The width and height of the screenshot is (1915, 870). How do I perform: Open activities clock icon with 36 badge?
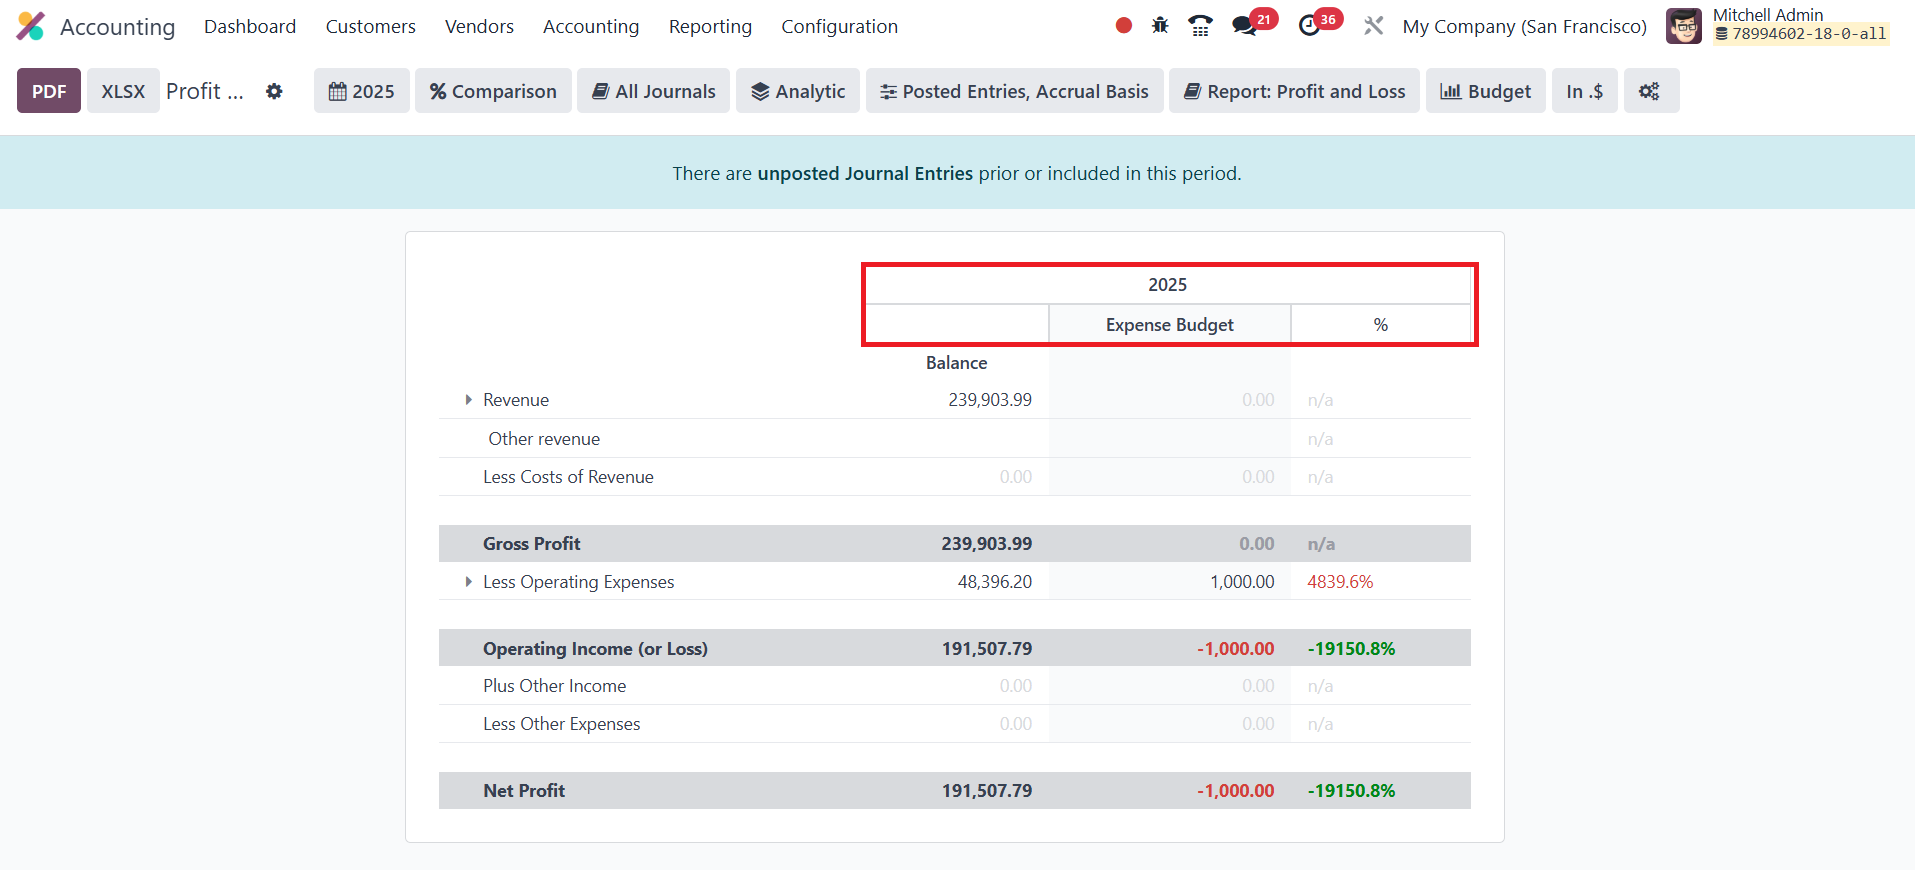1309,26
